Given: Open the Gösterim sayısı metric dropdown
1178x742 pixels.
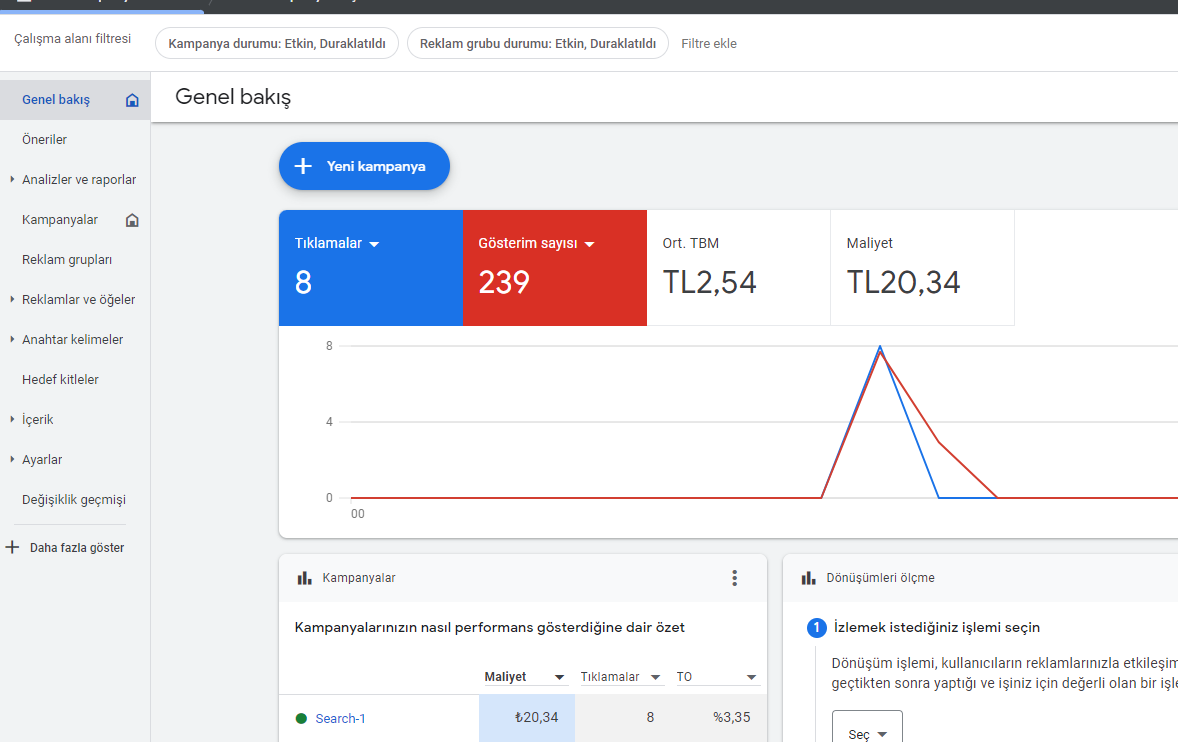Looking at the screenshot, I should (x=589, y=244).
